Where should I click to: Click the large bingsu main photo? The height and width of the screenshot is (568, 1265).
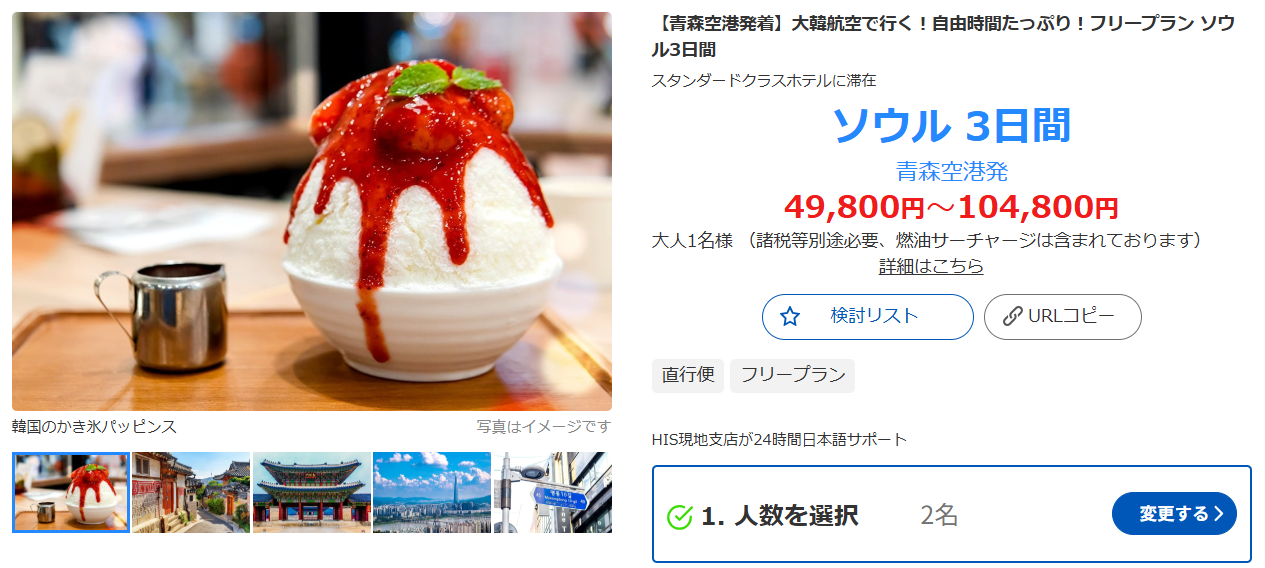coord(312,211)
